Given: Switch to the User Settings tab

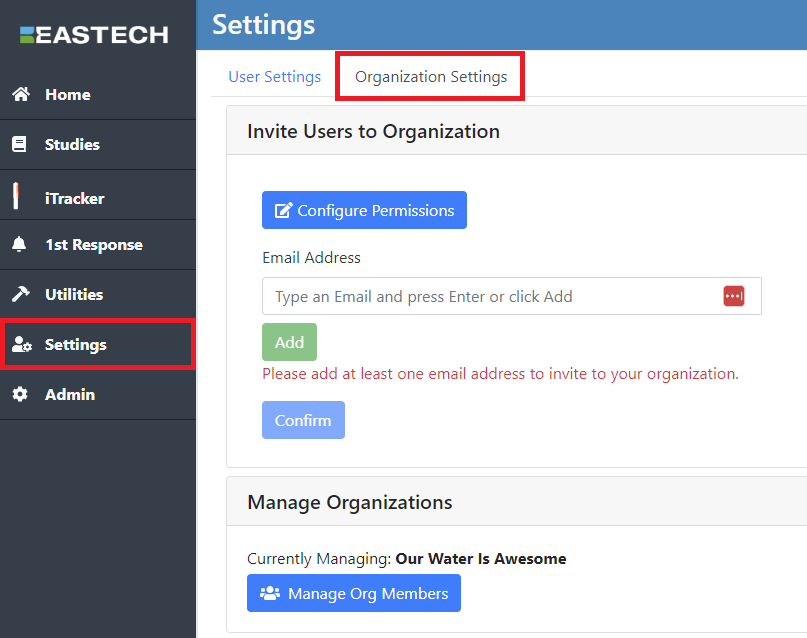Looking at the screenshot, I should pyautogui.click(x=275, y=77).
